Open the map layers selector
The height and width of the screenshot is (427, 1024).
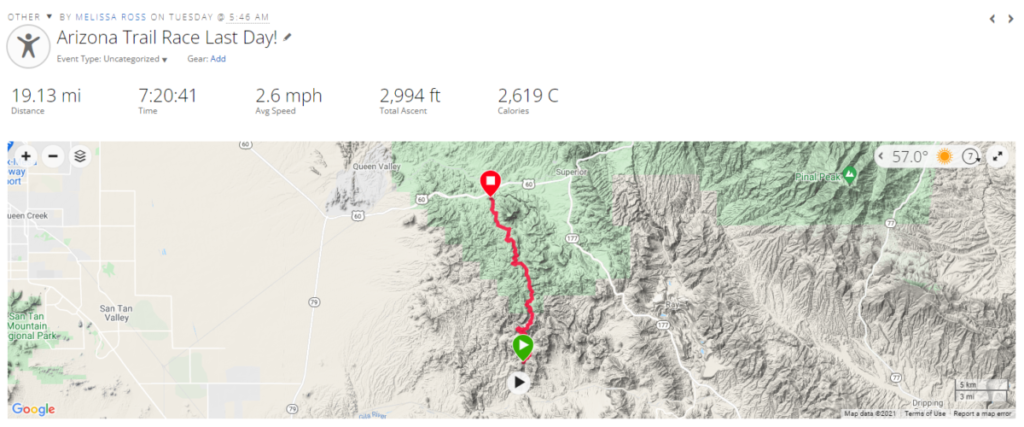[x=80, y=157]
